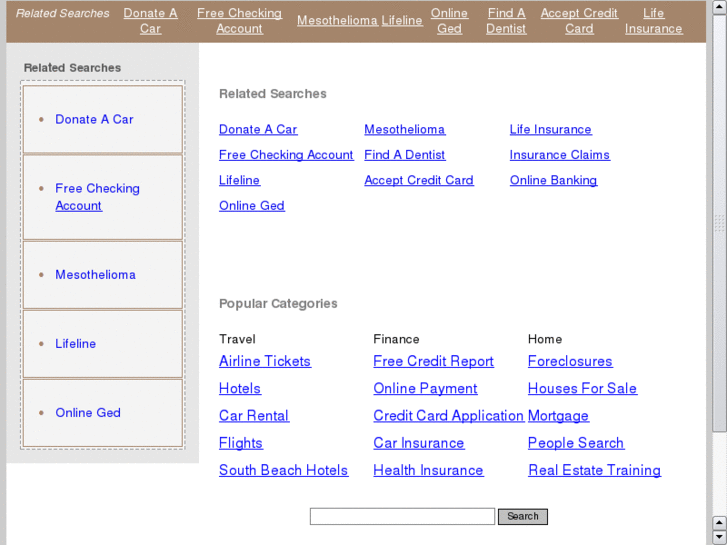Open Car Rental under Travel
Image resolution: width=727 pixels, height=545 pixels.
[x=254, y=416]
